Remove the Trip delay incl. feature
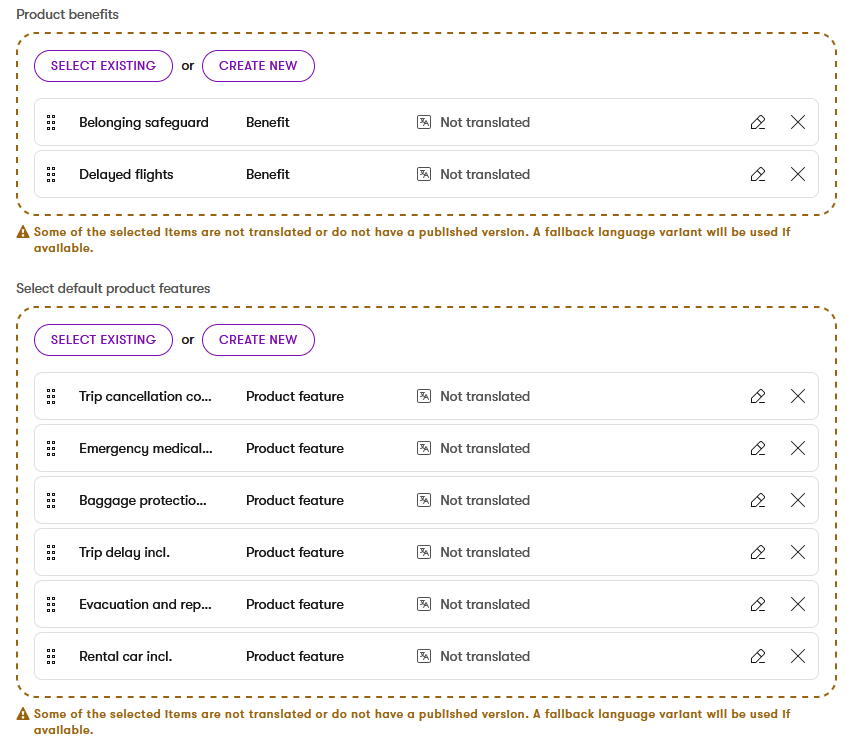 (x=798, y=552)
